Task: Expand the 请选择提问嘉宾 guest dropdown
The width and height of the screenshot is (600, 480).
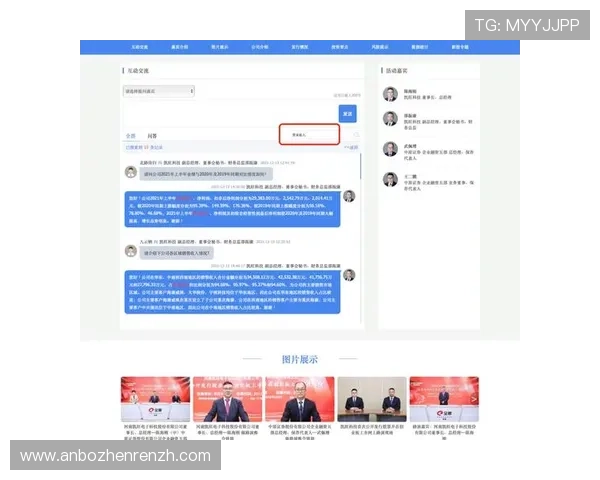Action: [x=159, y=91]
